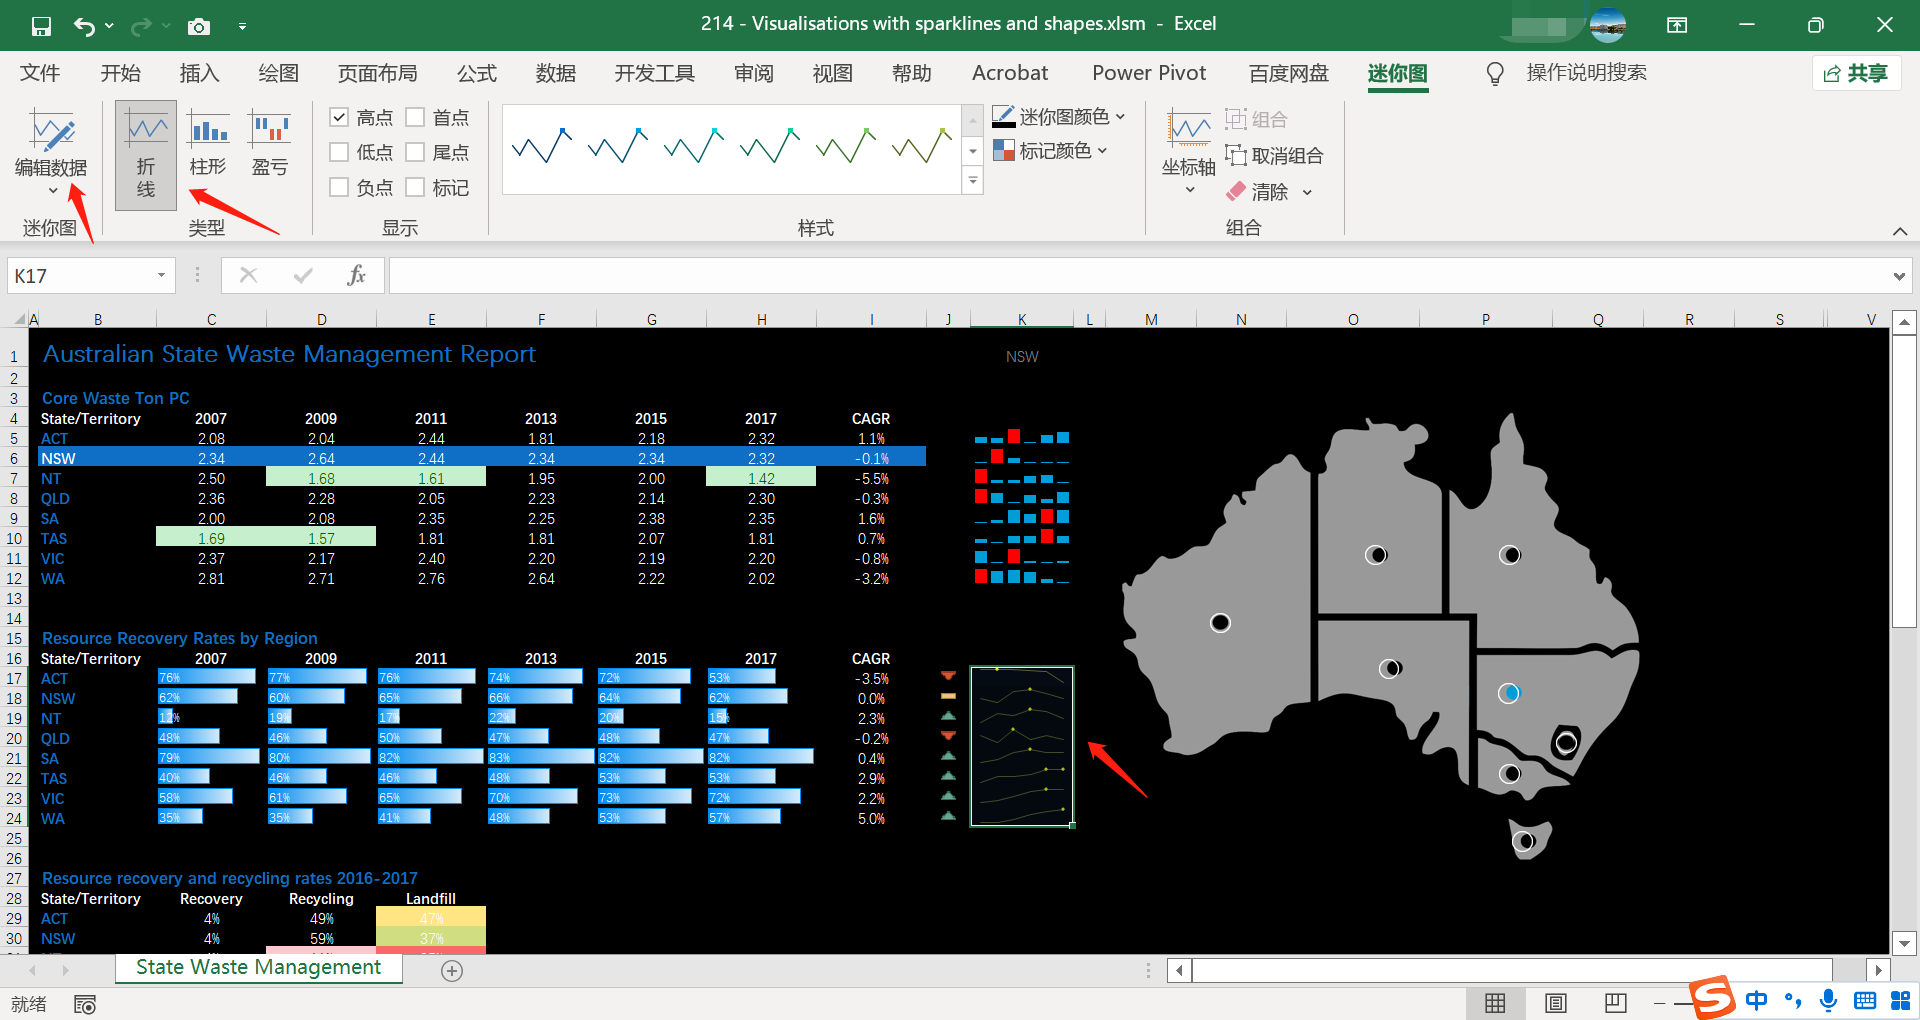Click the Select All corner triangle
This screenshot has width=1920, height=1020.
(x=20, y=320)
